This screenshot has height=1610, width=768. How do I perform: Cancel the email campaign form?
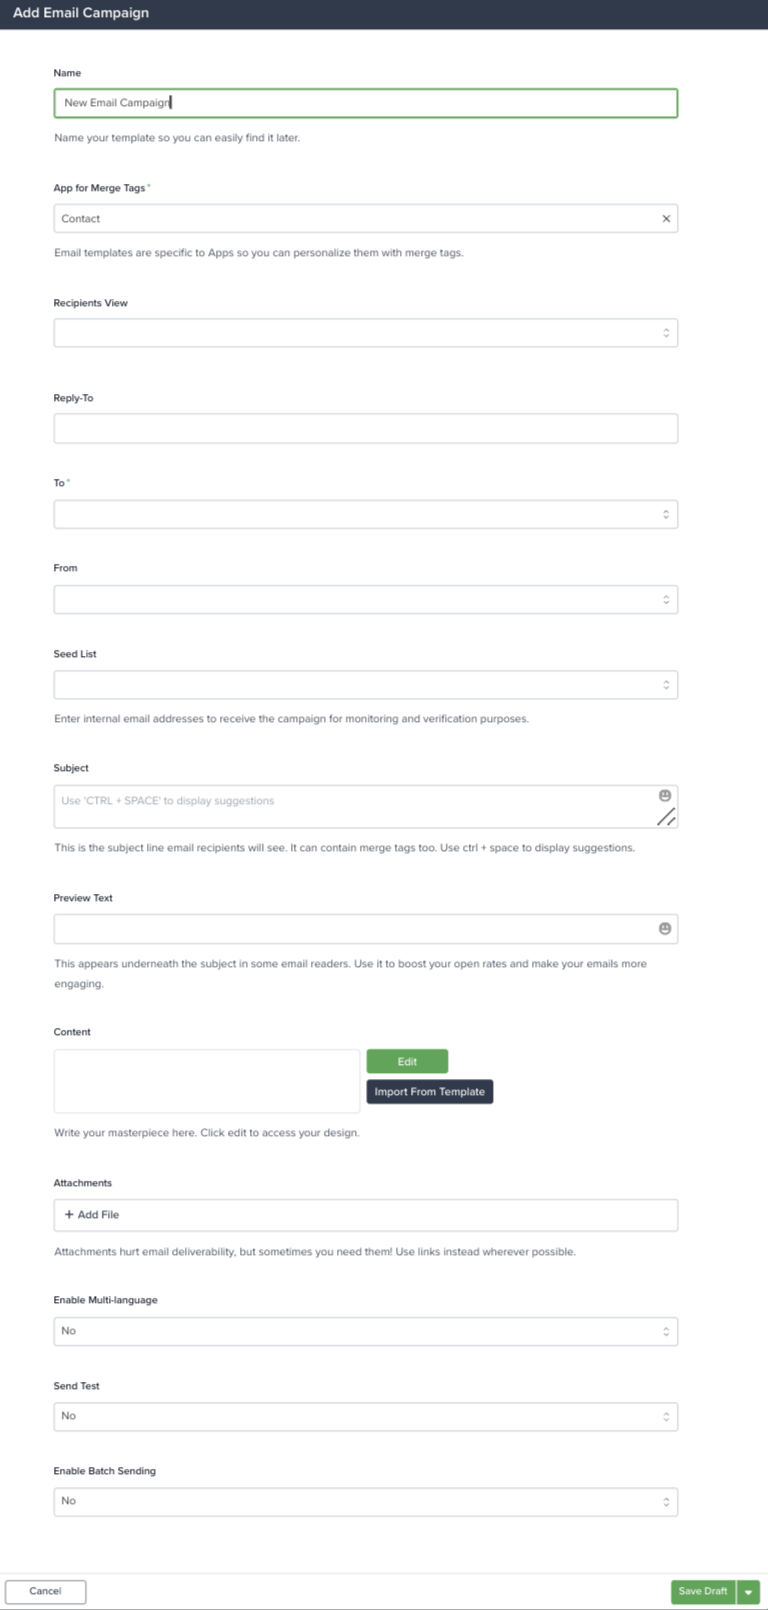[x=45, y=1591]
